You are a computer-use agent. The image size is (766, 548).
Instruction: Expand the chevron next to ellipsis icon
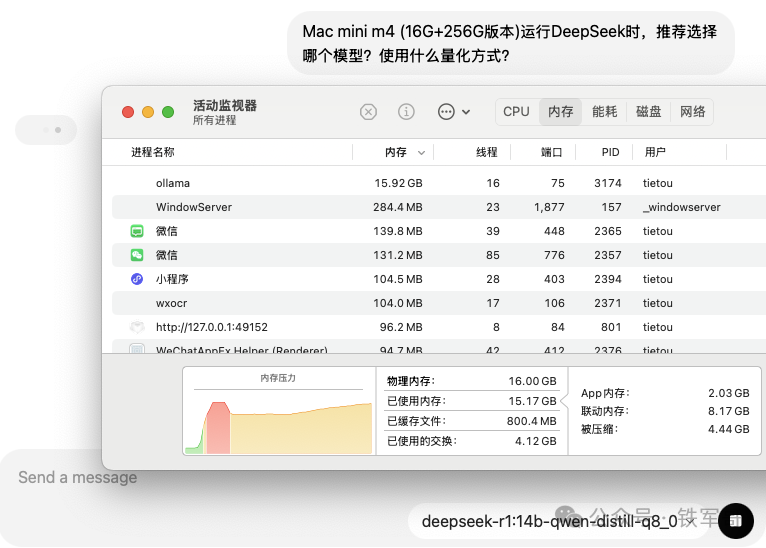[x=466, y=112]
